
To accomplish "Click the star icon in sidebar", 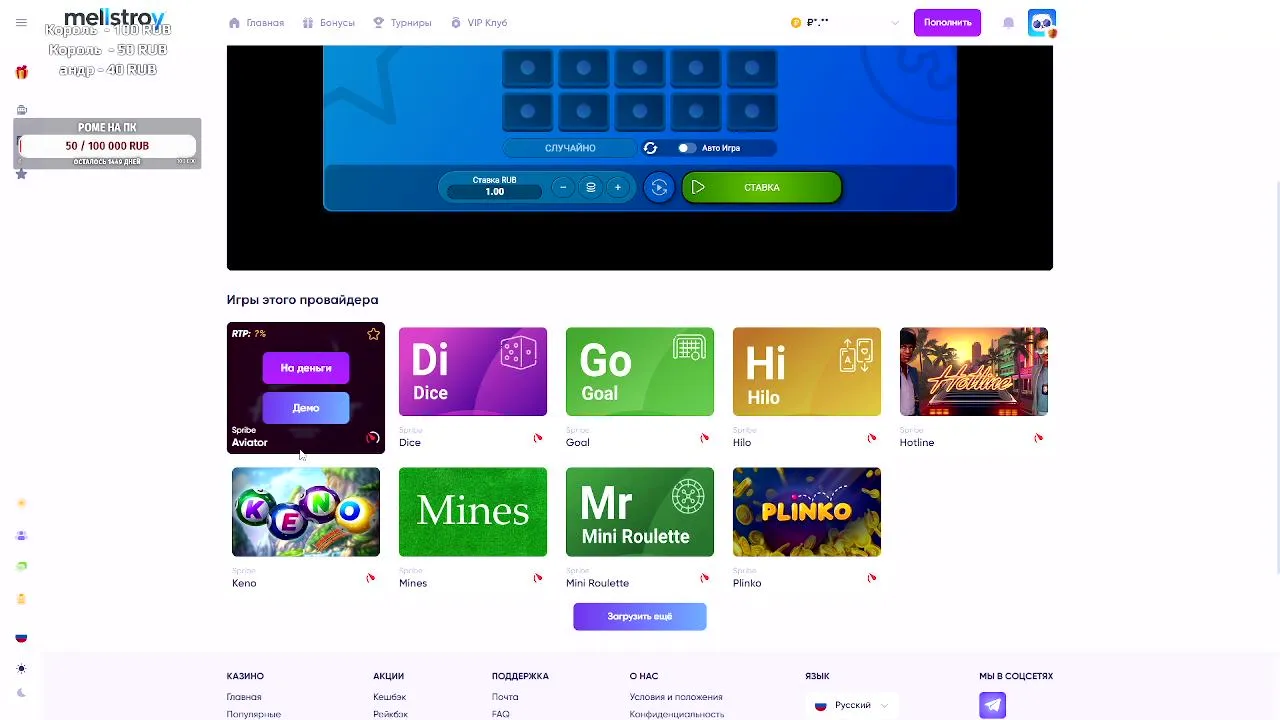I will (21, 174).
